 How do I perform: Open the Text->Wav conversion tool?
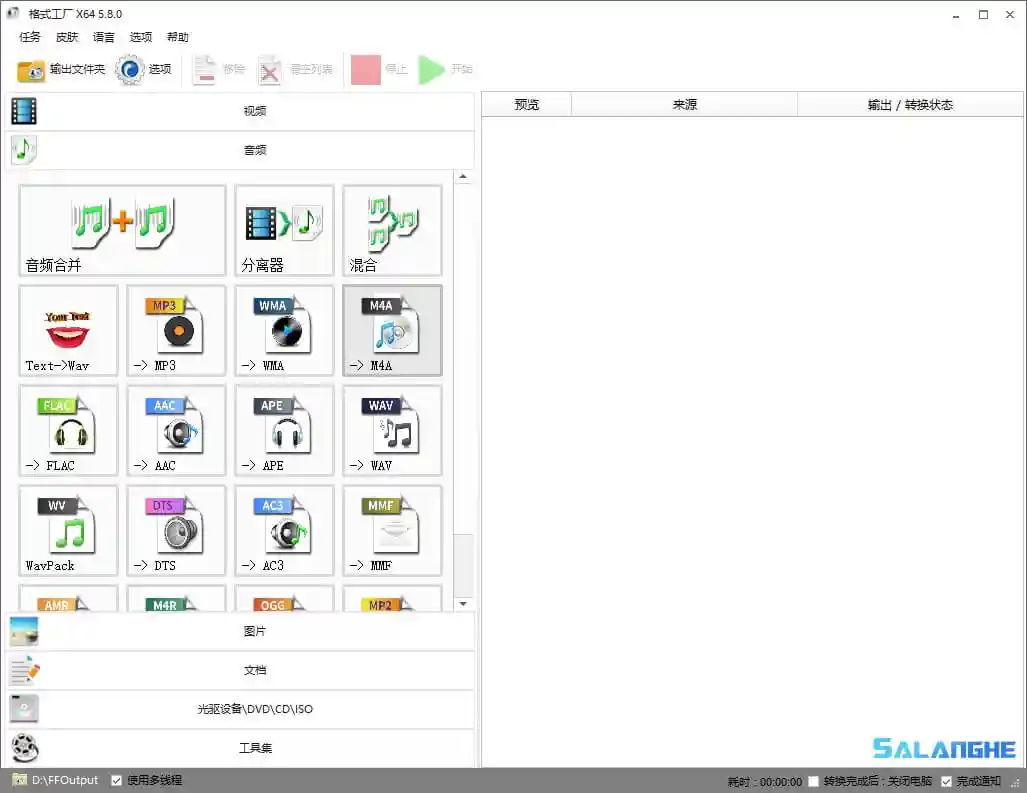(68, 331)
